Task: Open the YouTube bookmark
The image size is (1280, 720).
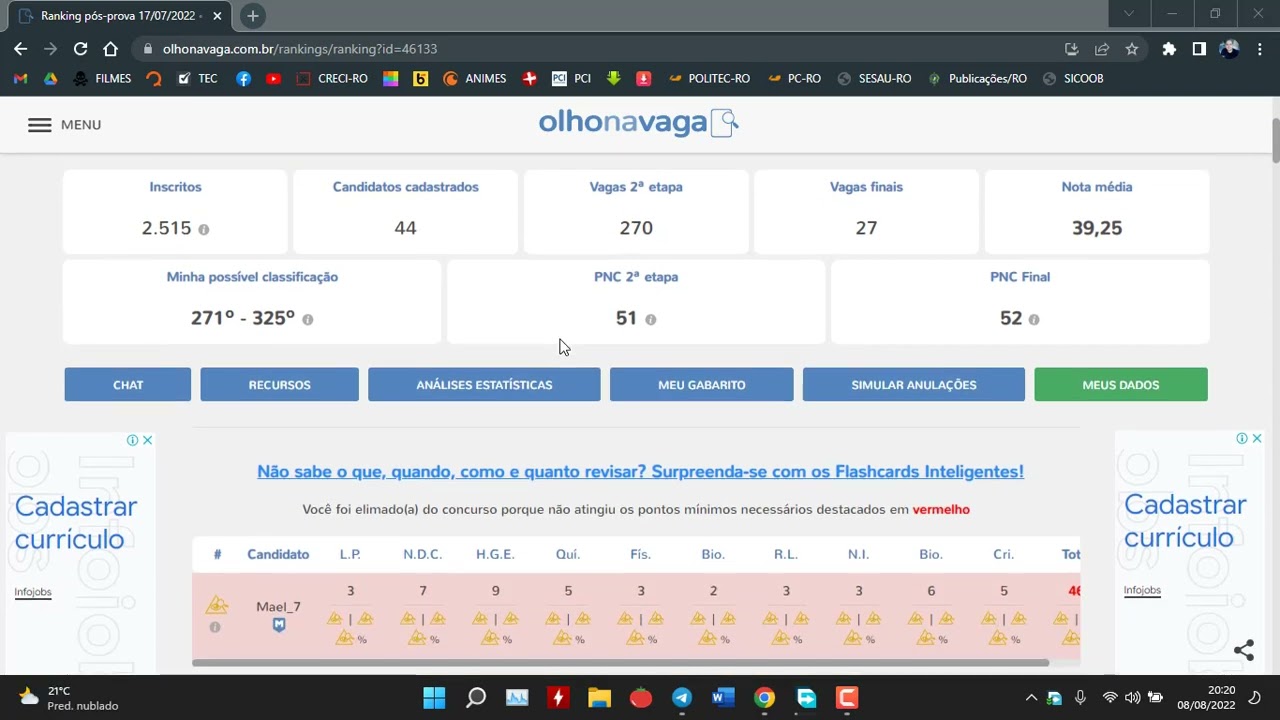Action: point(273,78)
